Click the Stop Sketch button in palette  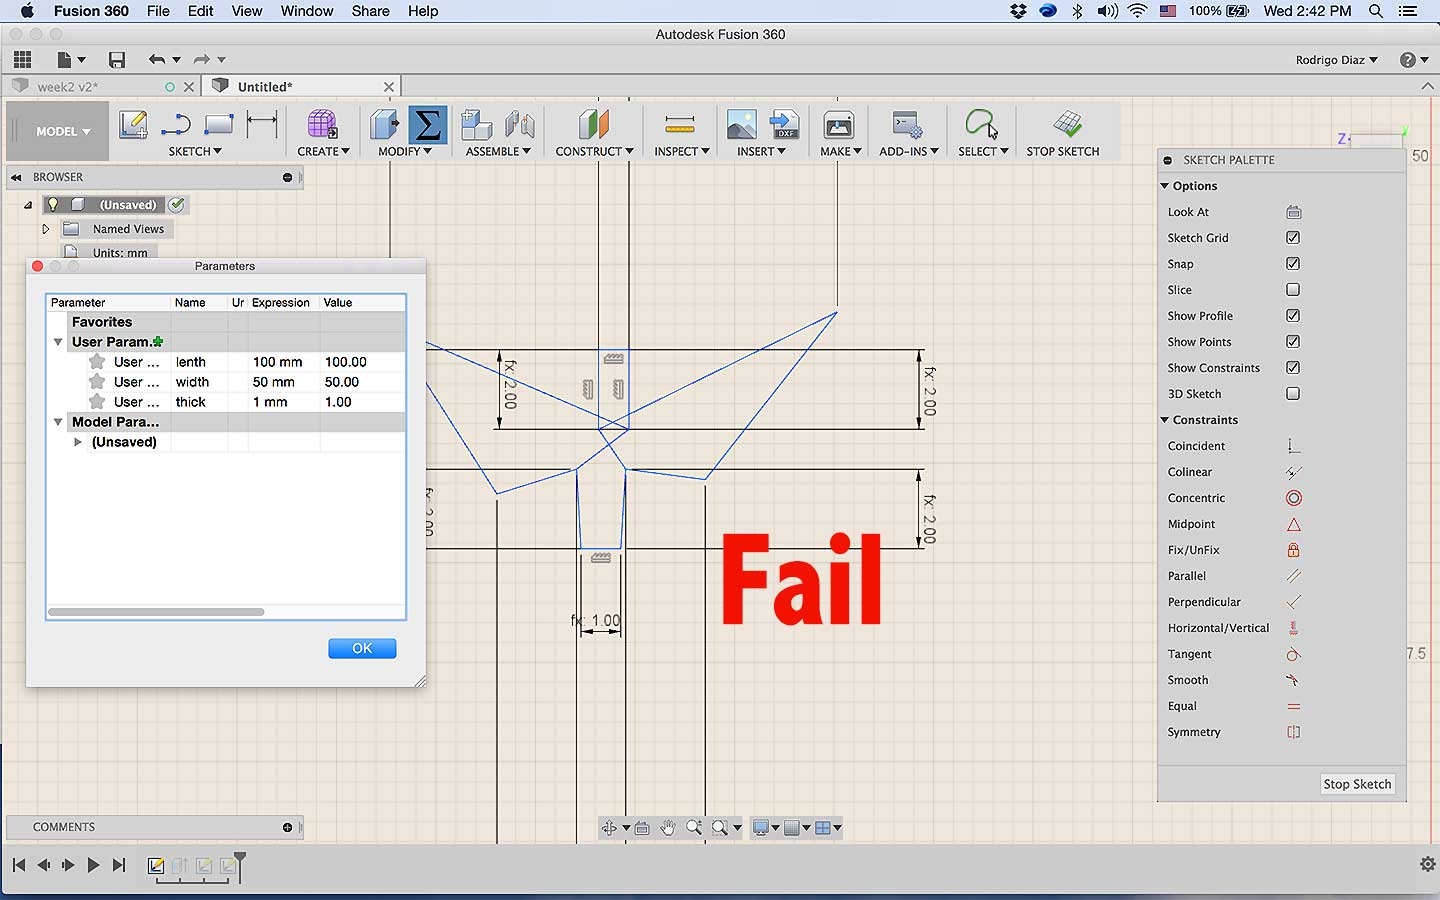point(1357,784)
